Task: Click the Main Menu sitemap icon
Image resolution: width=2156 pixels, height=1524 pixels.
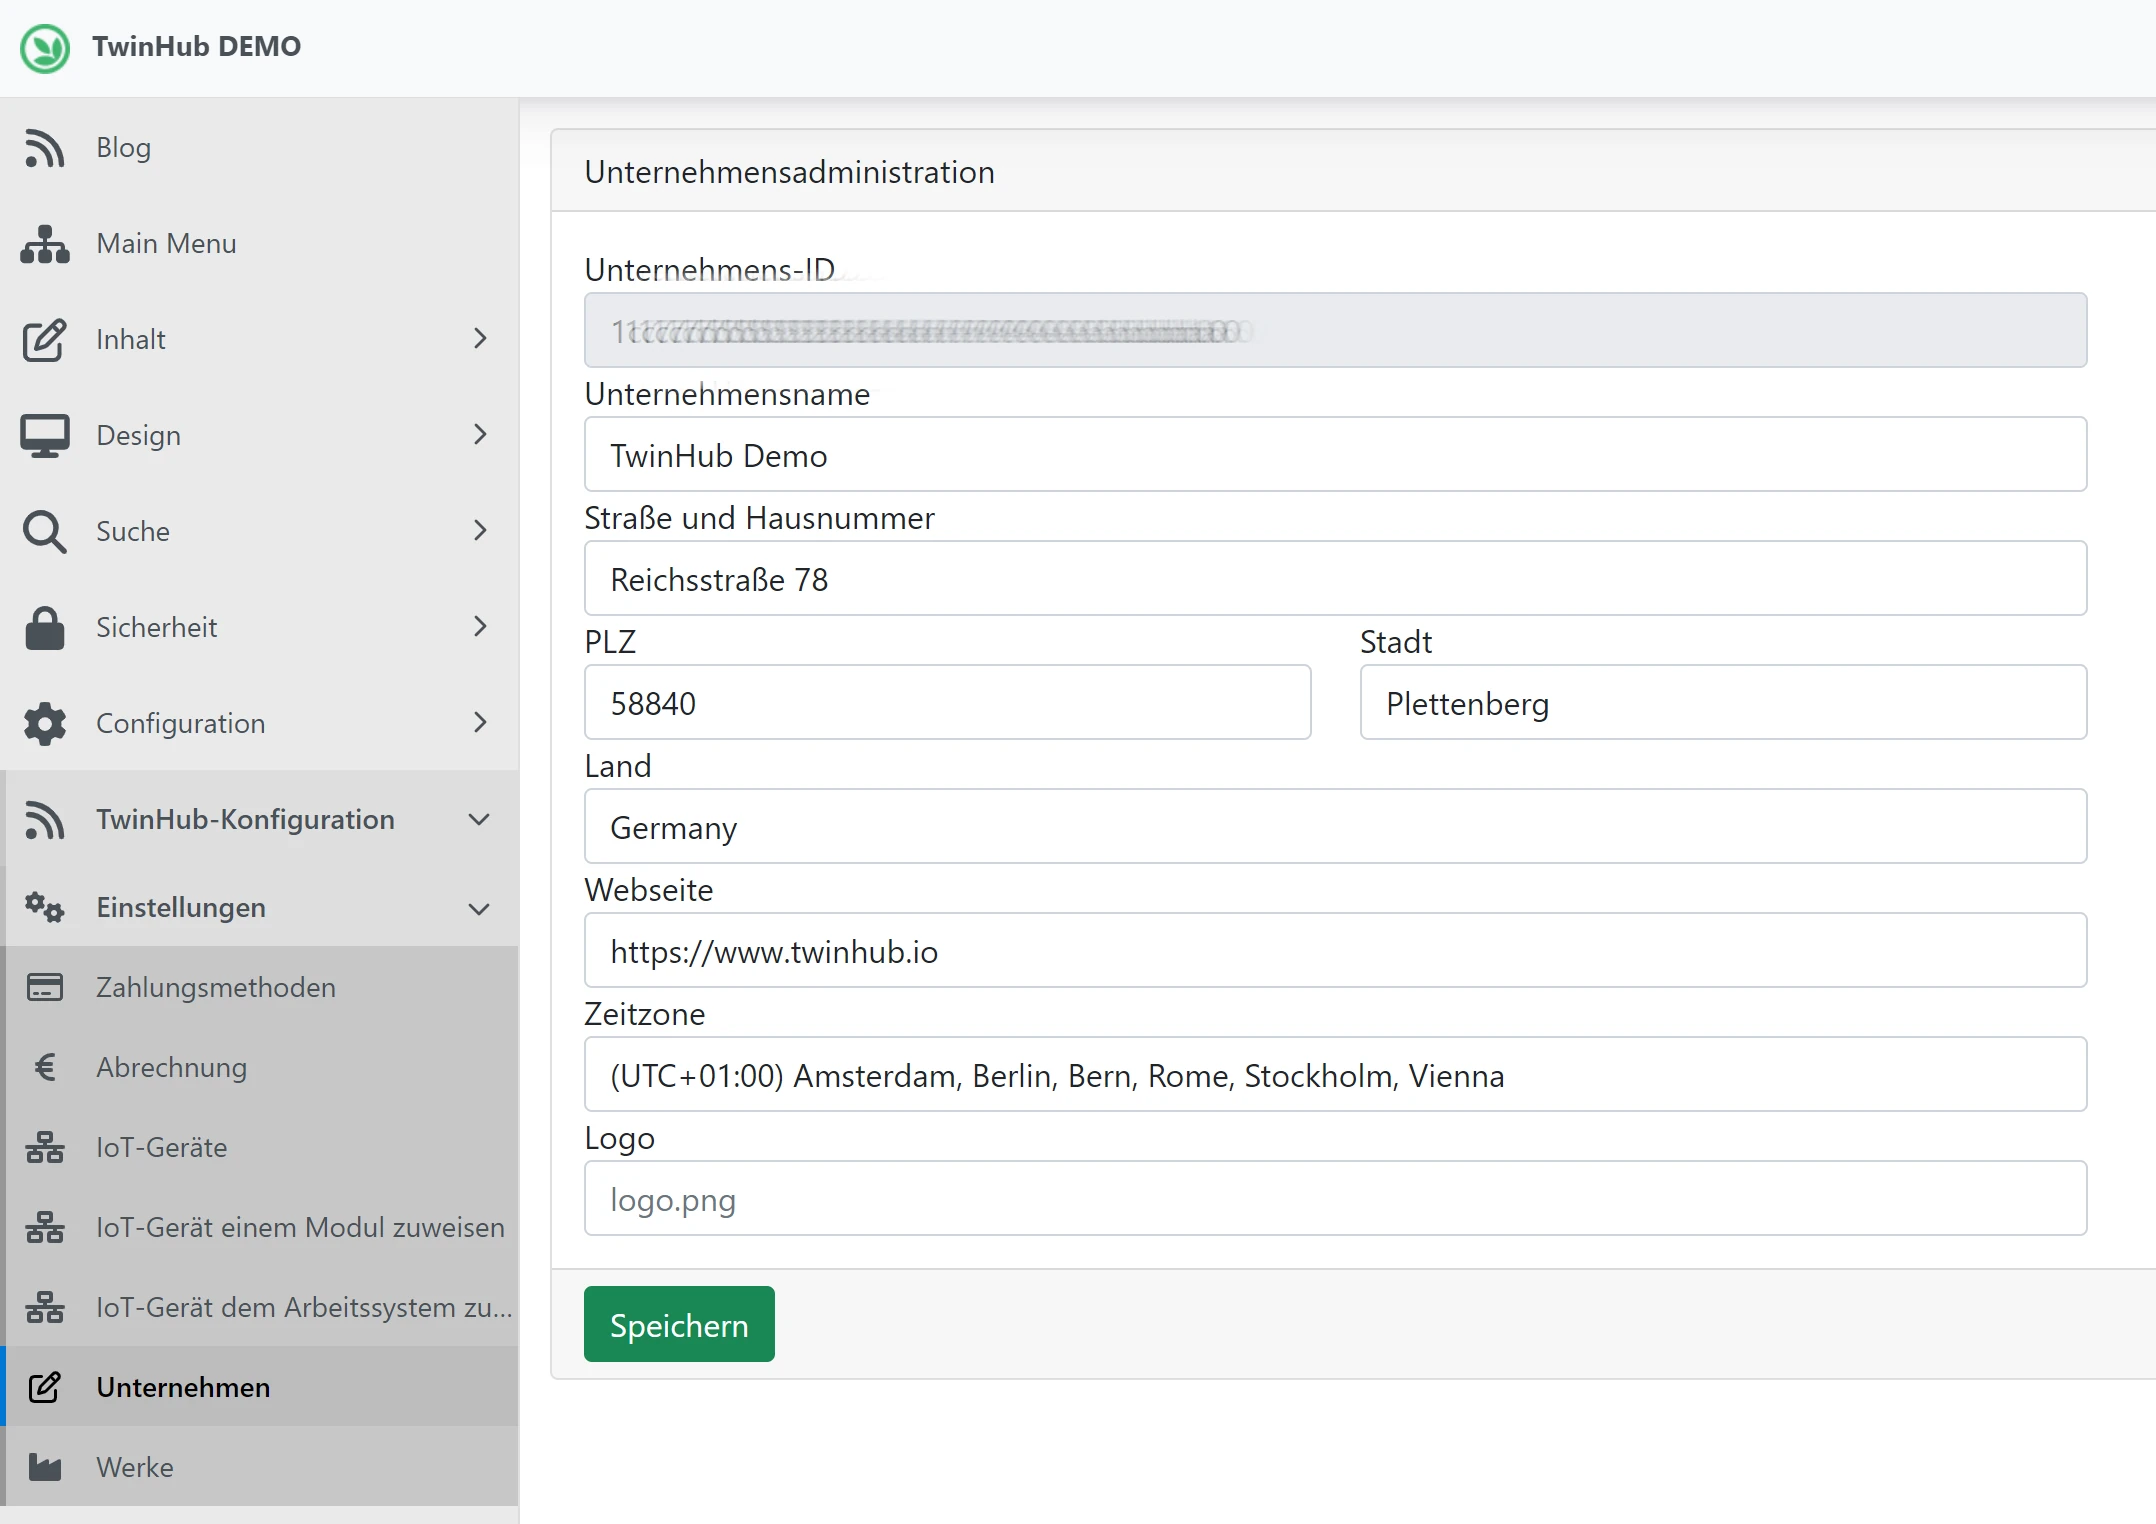Action: tap(44, 244)
